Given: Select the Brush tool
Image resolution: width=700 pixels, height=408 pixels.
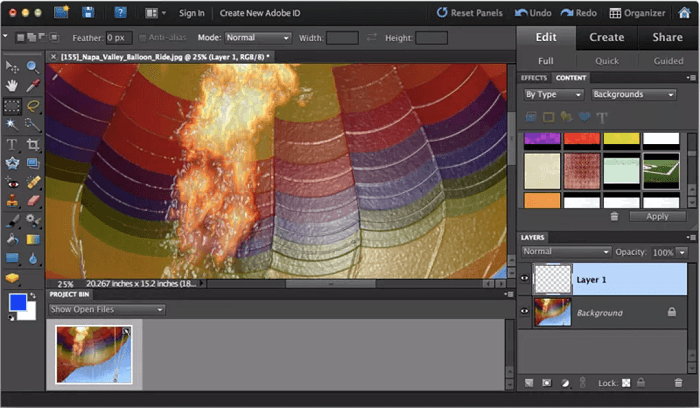Looking at the screenshot, I should tap(12, 220).
